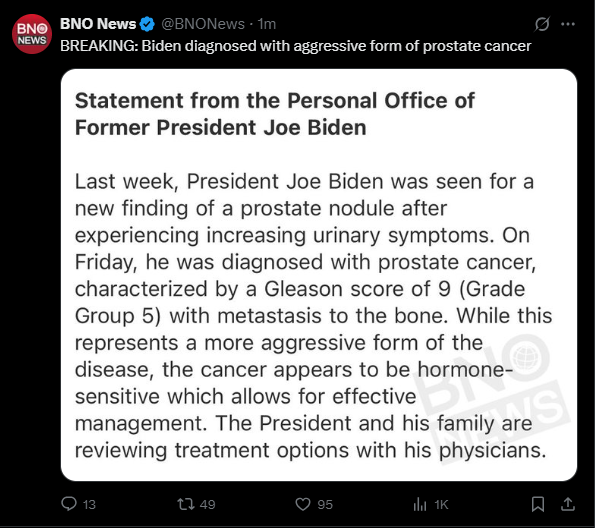Click the 1K views count
595x528 pixels.
(x=441, y=504)
